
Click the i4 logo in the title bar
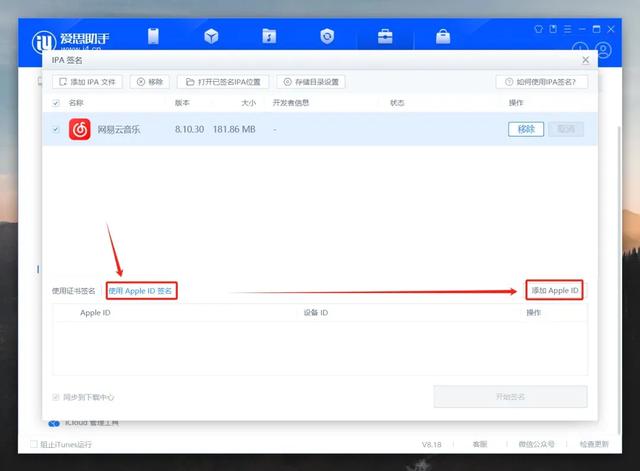[44, 41]
